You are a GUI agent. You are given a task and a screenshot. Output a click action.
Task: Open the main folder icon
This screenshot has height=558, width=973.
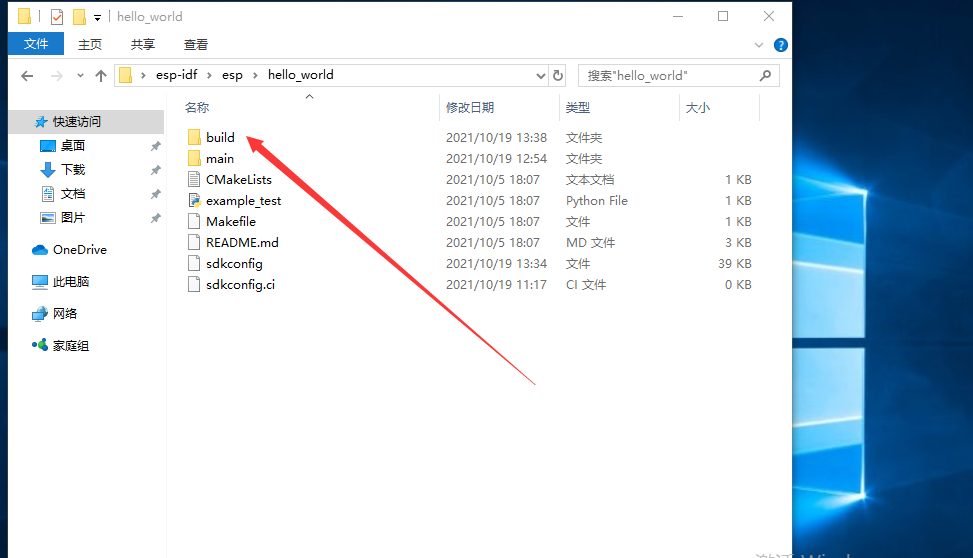coord(194,158)
